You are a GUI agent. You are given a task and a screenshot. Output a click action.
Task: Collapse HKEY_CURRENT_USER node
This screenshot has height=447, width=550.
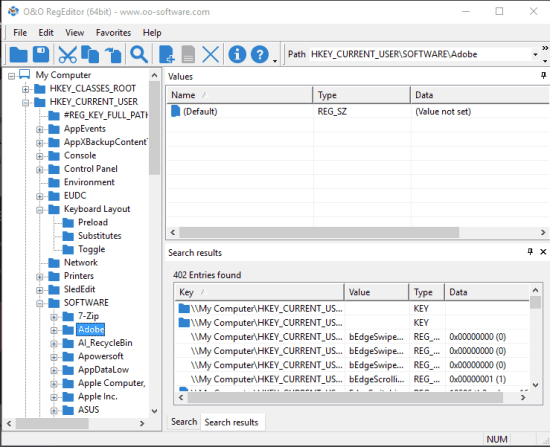click(x=26, y=102)
